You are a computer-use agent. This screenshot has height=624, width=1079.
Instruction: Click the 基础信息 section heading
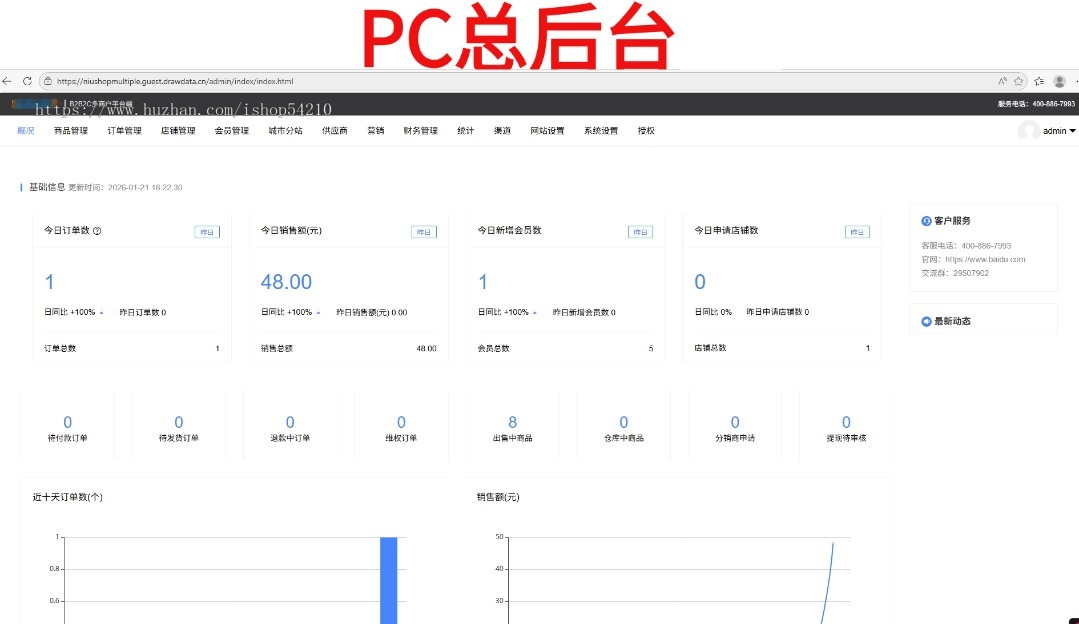47,187
